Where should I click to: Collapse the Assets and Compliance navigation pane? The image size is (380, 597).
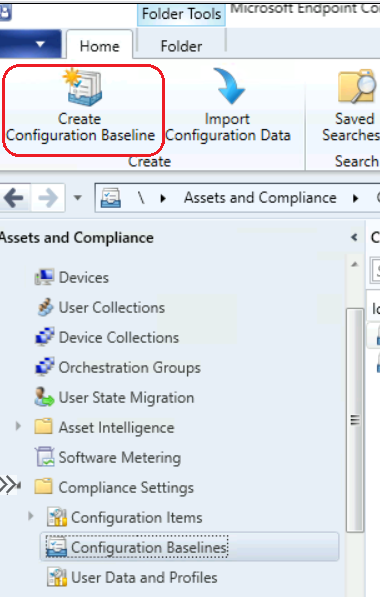354,238
